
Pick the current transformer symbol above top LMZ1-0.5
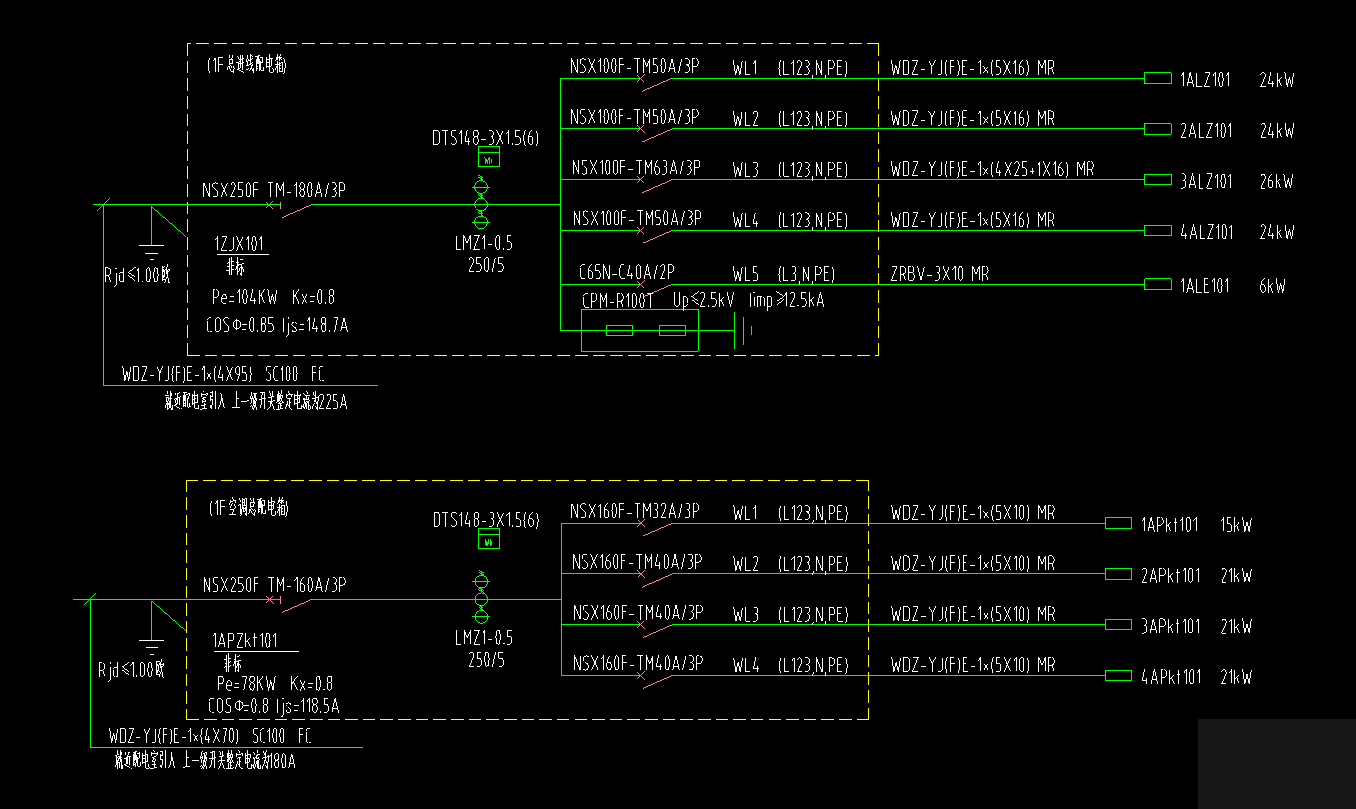click(480, 204)
